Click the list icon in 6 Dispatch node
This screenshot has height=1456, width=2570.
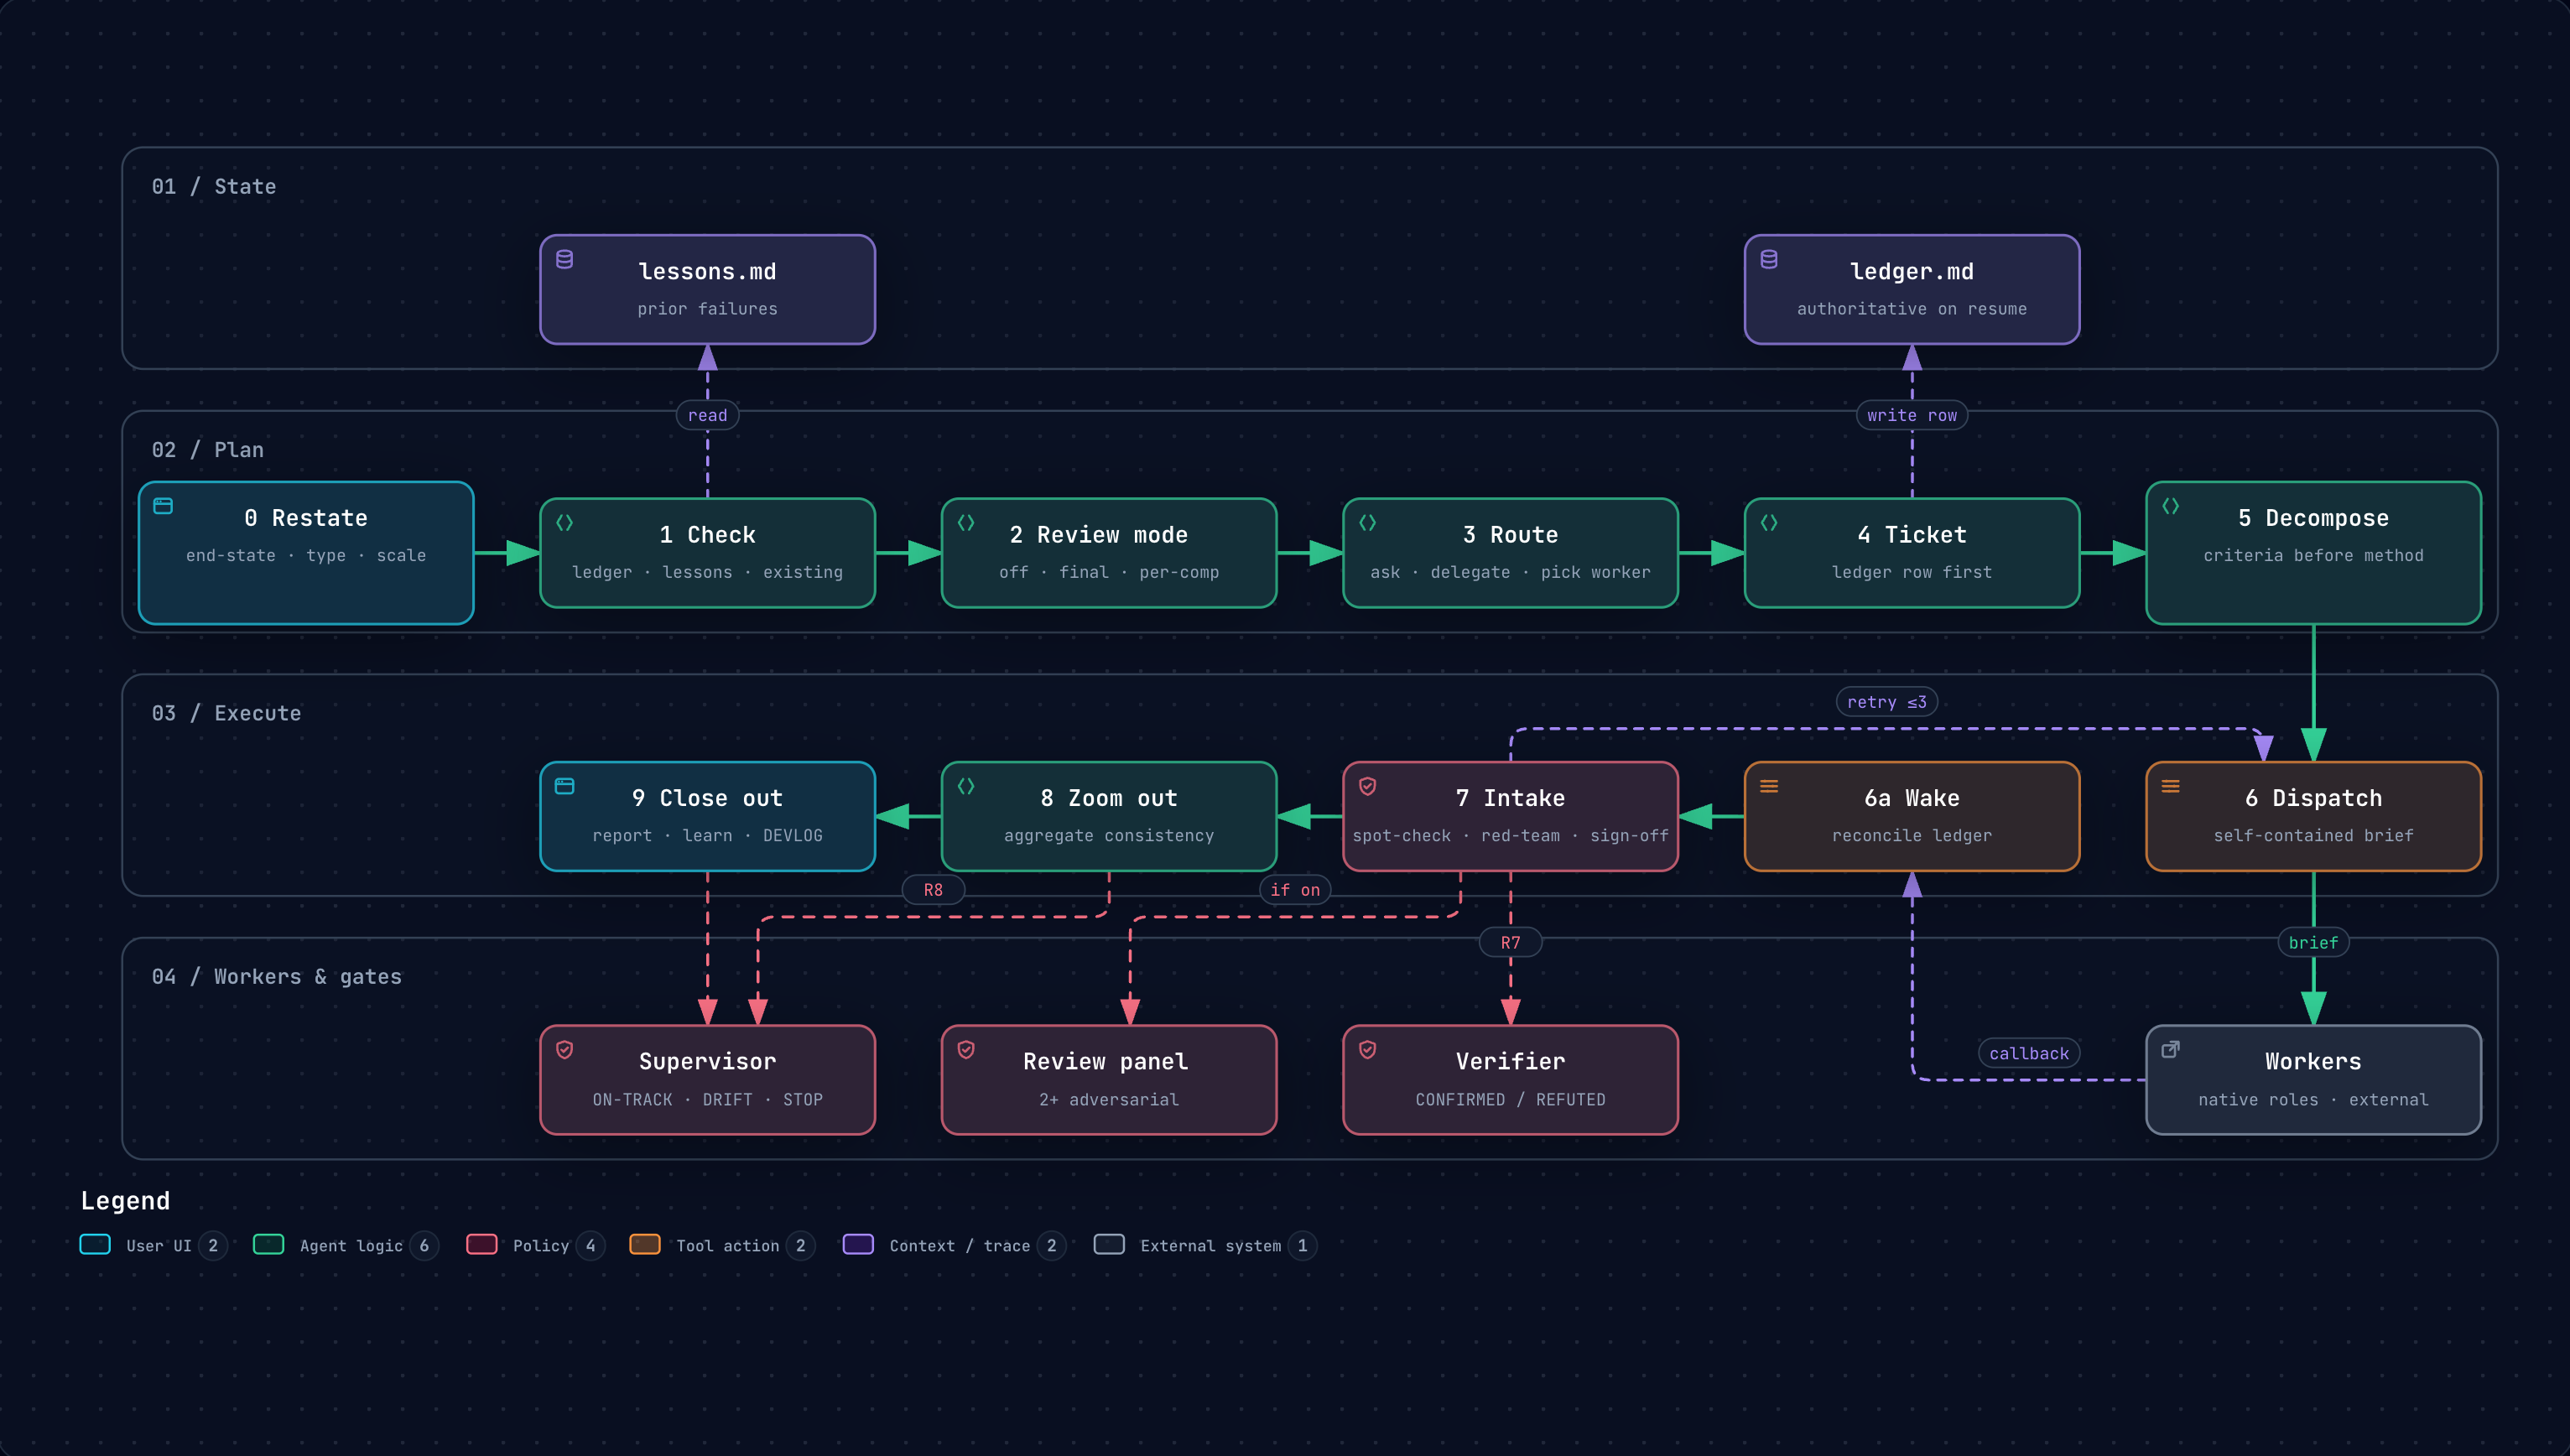pos(2170,786)
